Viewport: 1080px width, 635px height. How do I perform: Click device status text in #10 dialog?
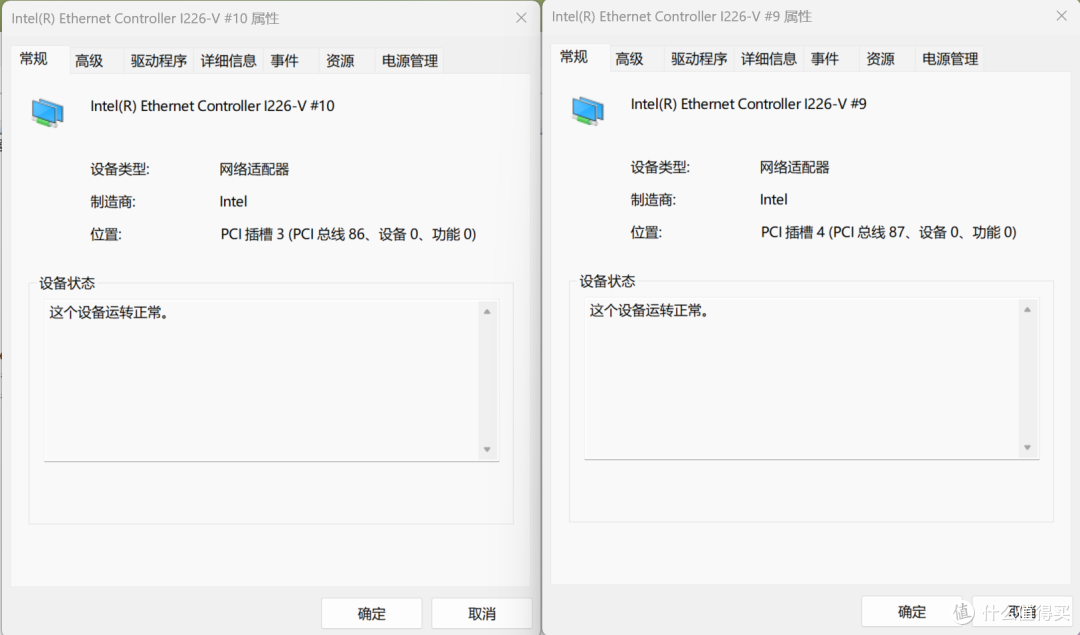109,313
